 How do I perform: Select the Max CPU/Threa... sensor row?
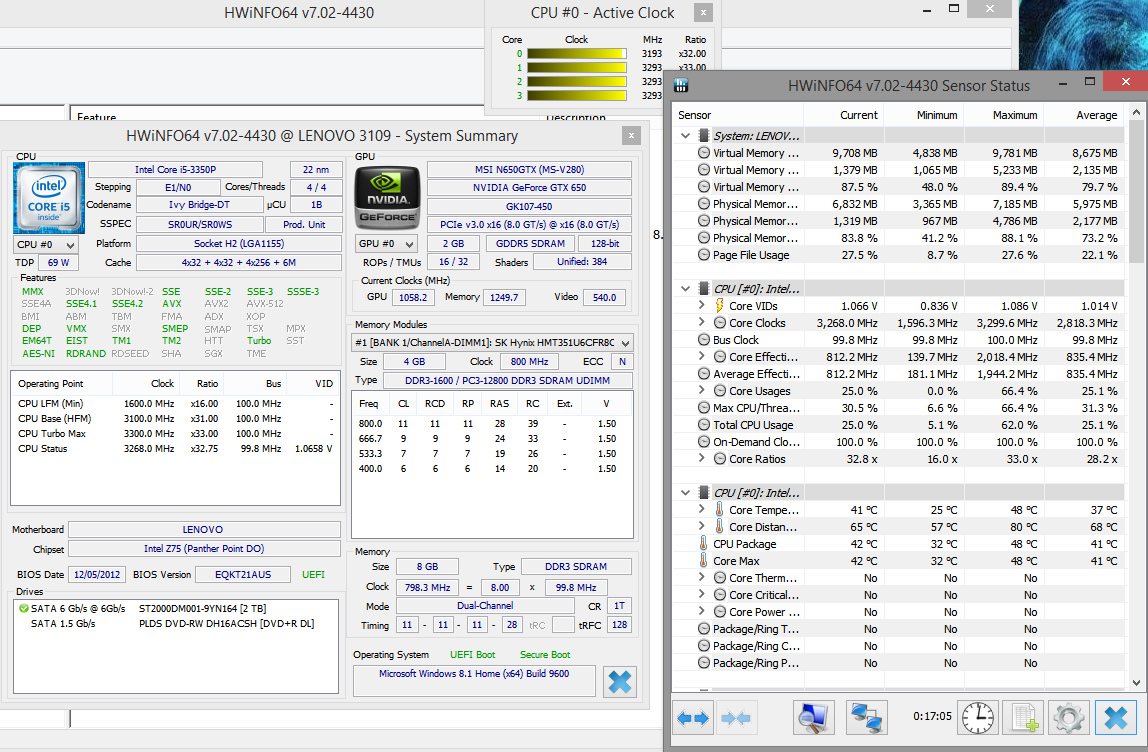(x=899, y=408)
